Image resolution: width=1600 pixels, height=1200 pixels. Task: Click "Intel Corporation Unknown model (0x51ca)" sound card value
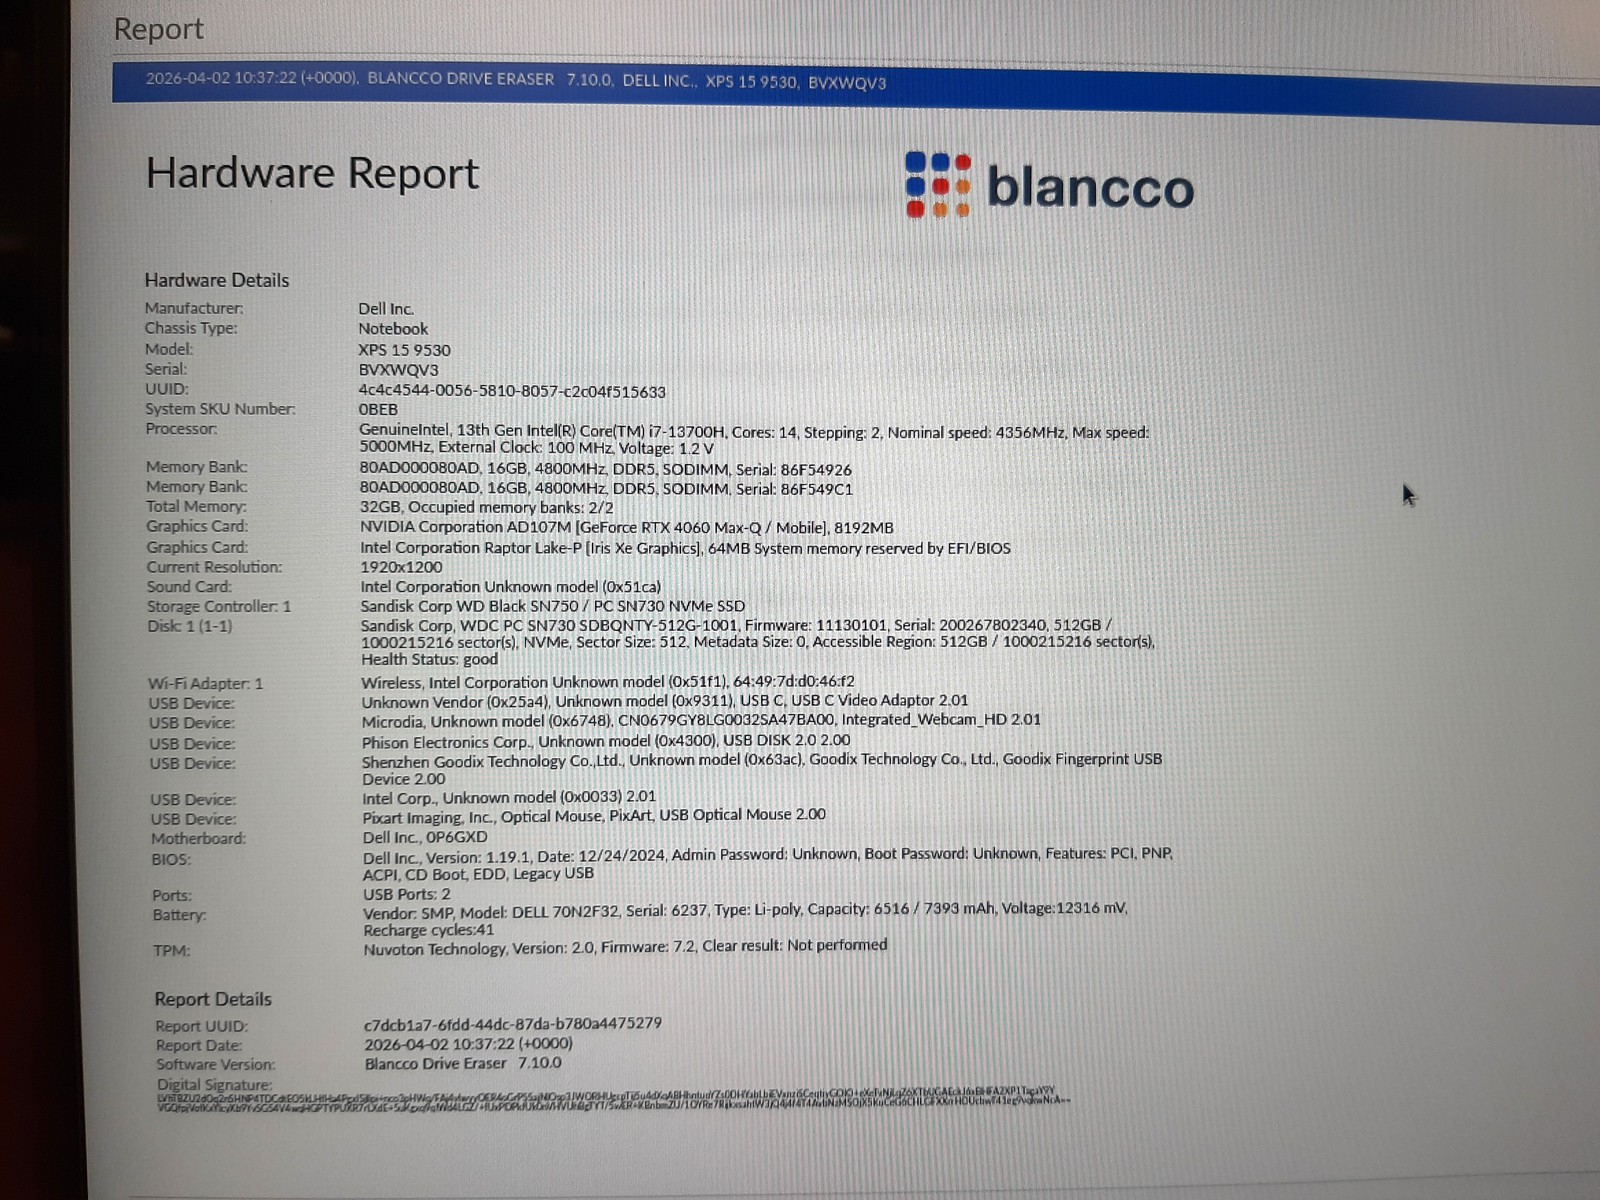click(x=511, y=587)
